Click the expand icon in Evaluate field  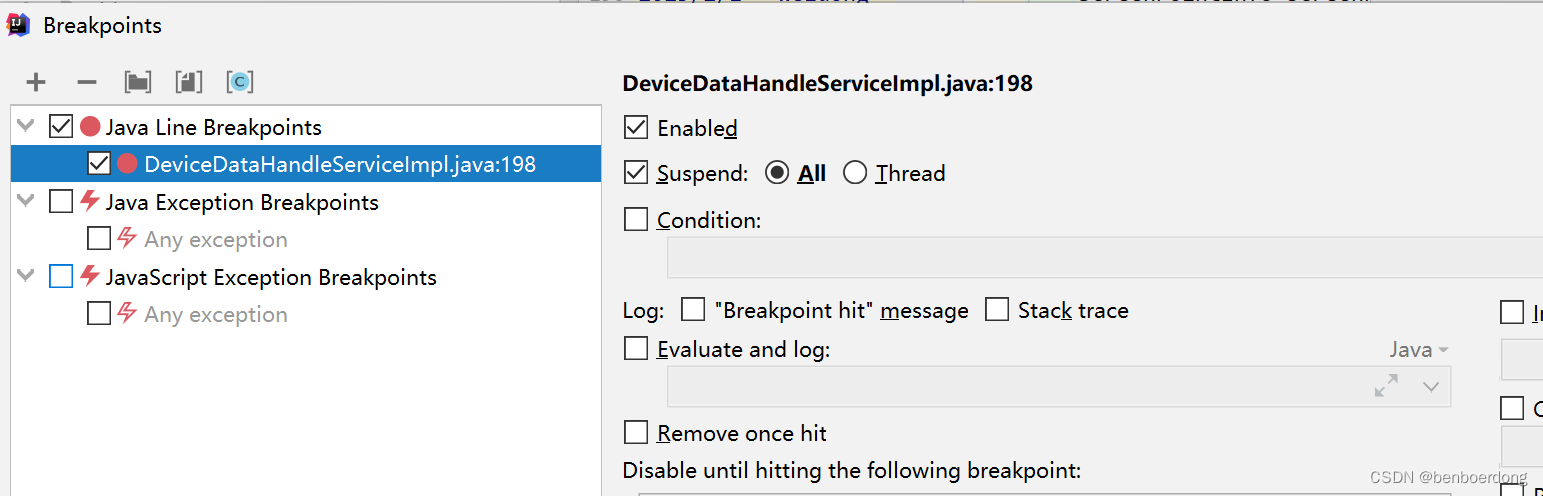coord(1386,386)
